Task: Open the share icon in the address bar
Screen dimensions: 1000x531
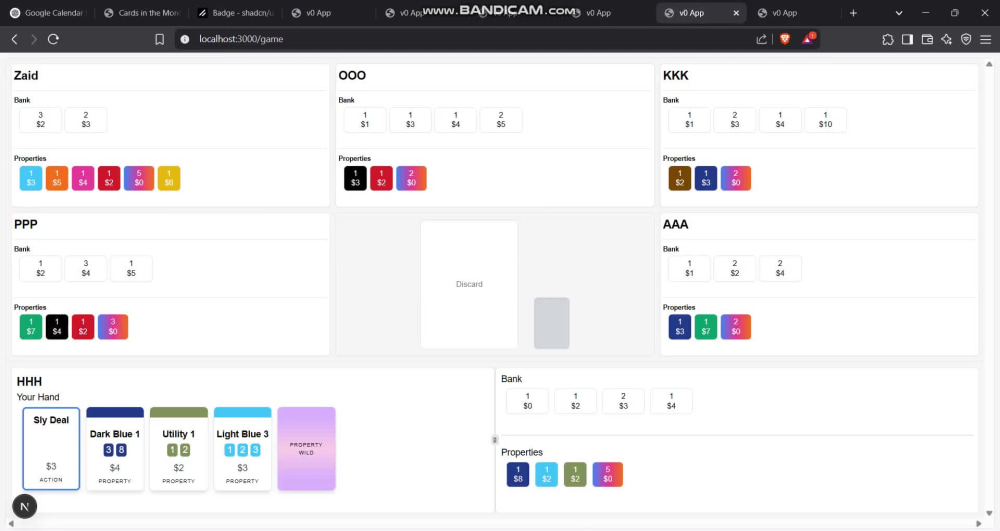Action: click(x=761, y=39)
